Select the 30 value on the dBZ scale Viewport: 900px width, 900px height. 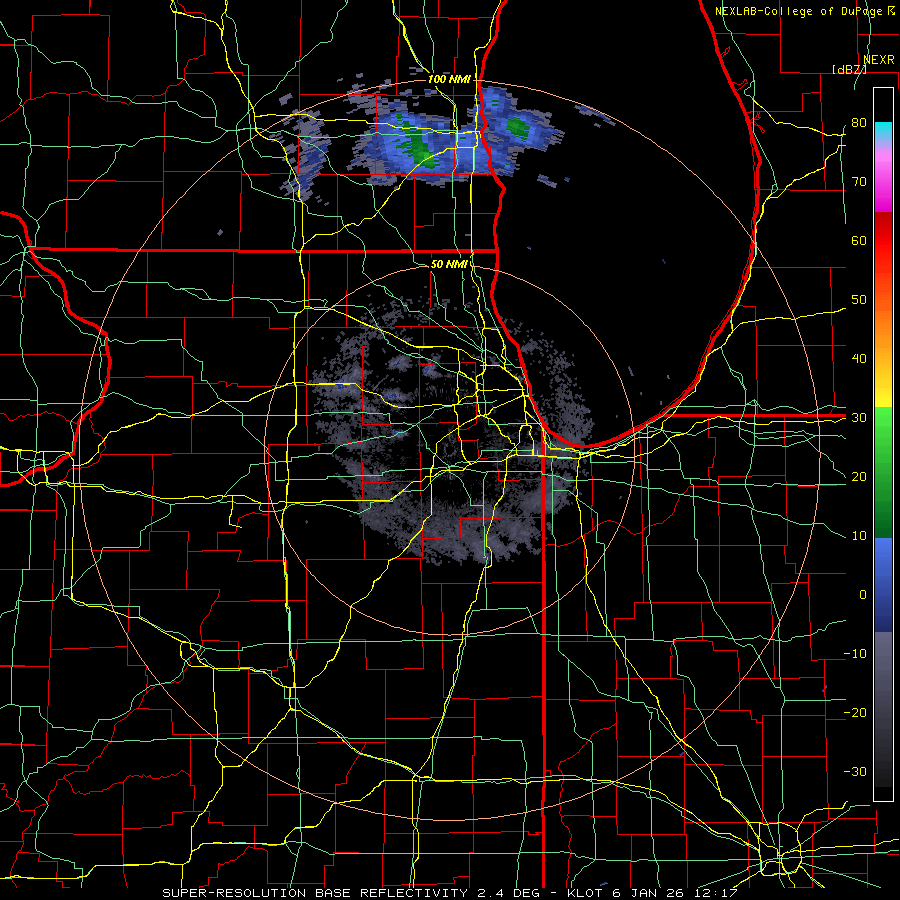(x=859, y=418)
